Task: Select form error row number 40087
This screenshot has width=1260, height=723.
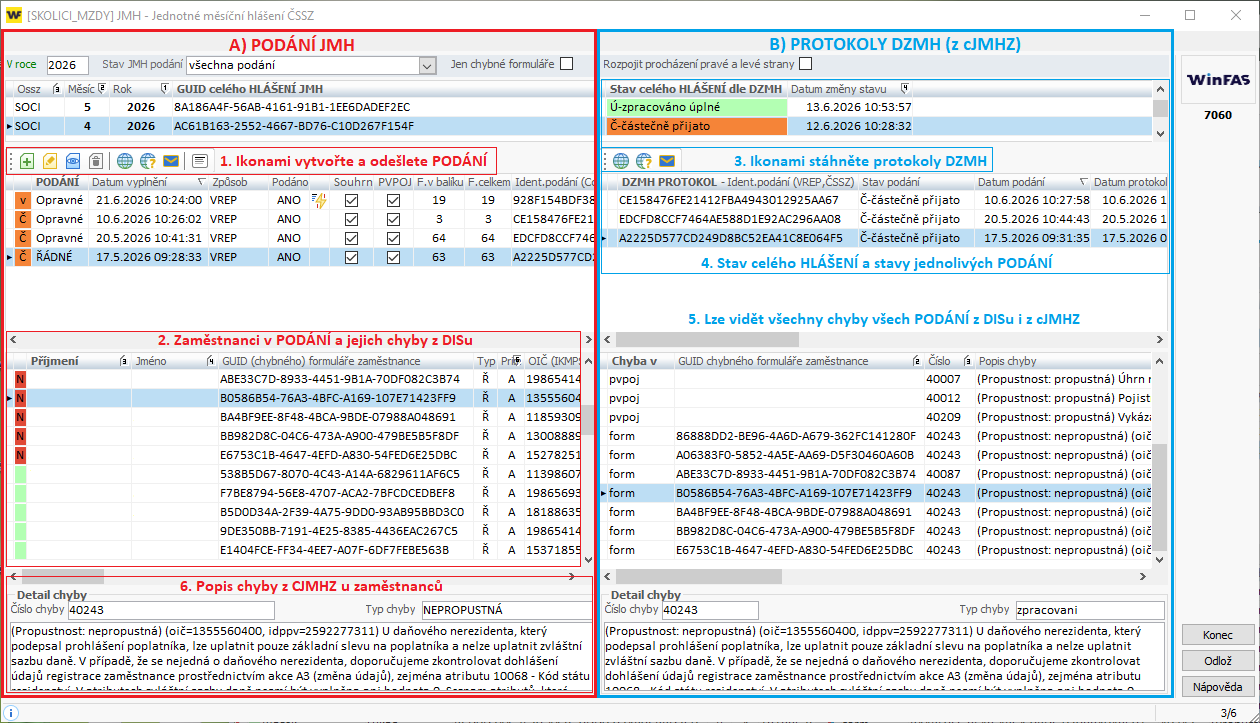Action: tap(877, 474)
